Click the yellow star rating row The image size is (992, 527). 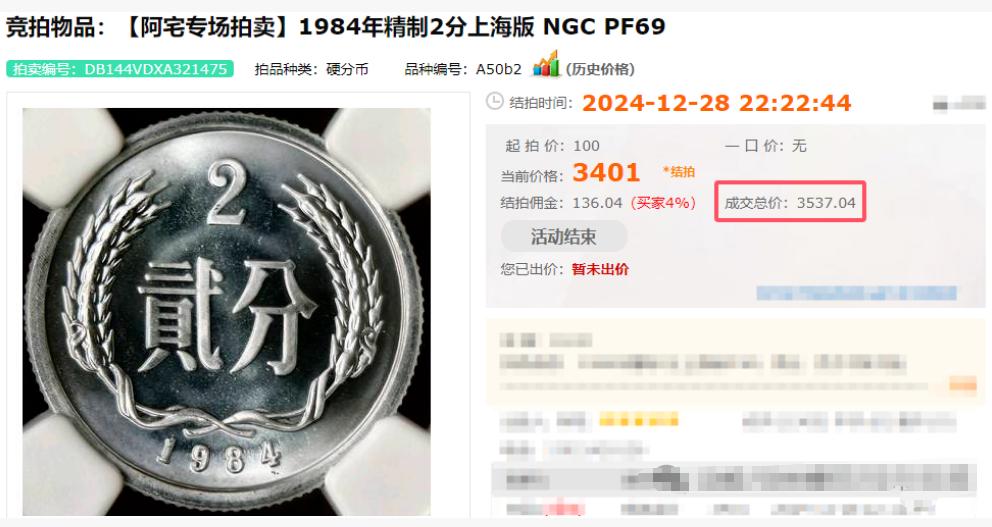[x=639, y=419]
